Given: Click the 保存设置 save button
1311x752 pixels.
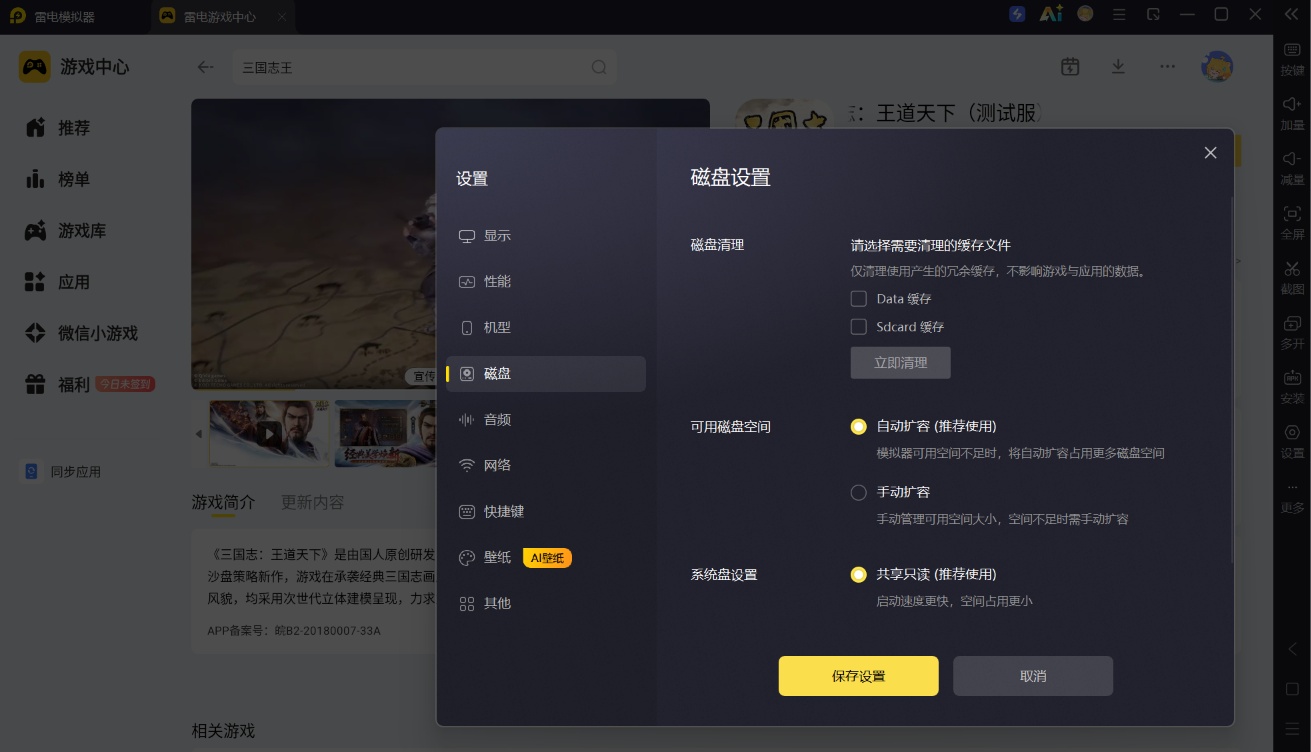Looking at the screenshot, I should (859, 676).
